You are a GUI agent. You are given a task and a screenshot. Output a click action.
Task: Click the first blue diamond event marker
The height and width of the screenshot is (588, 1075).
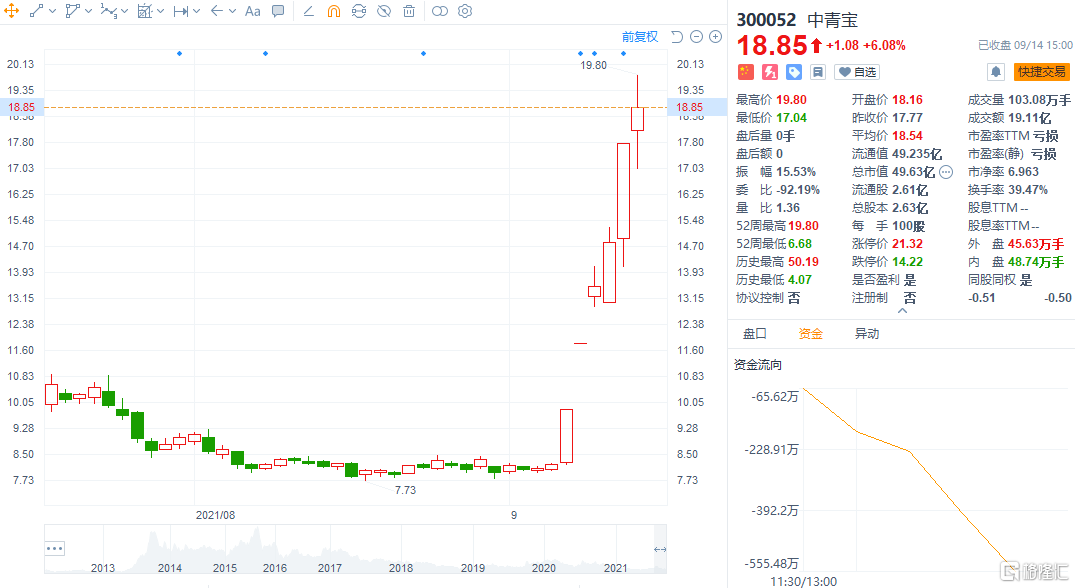point(180,53)
